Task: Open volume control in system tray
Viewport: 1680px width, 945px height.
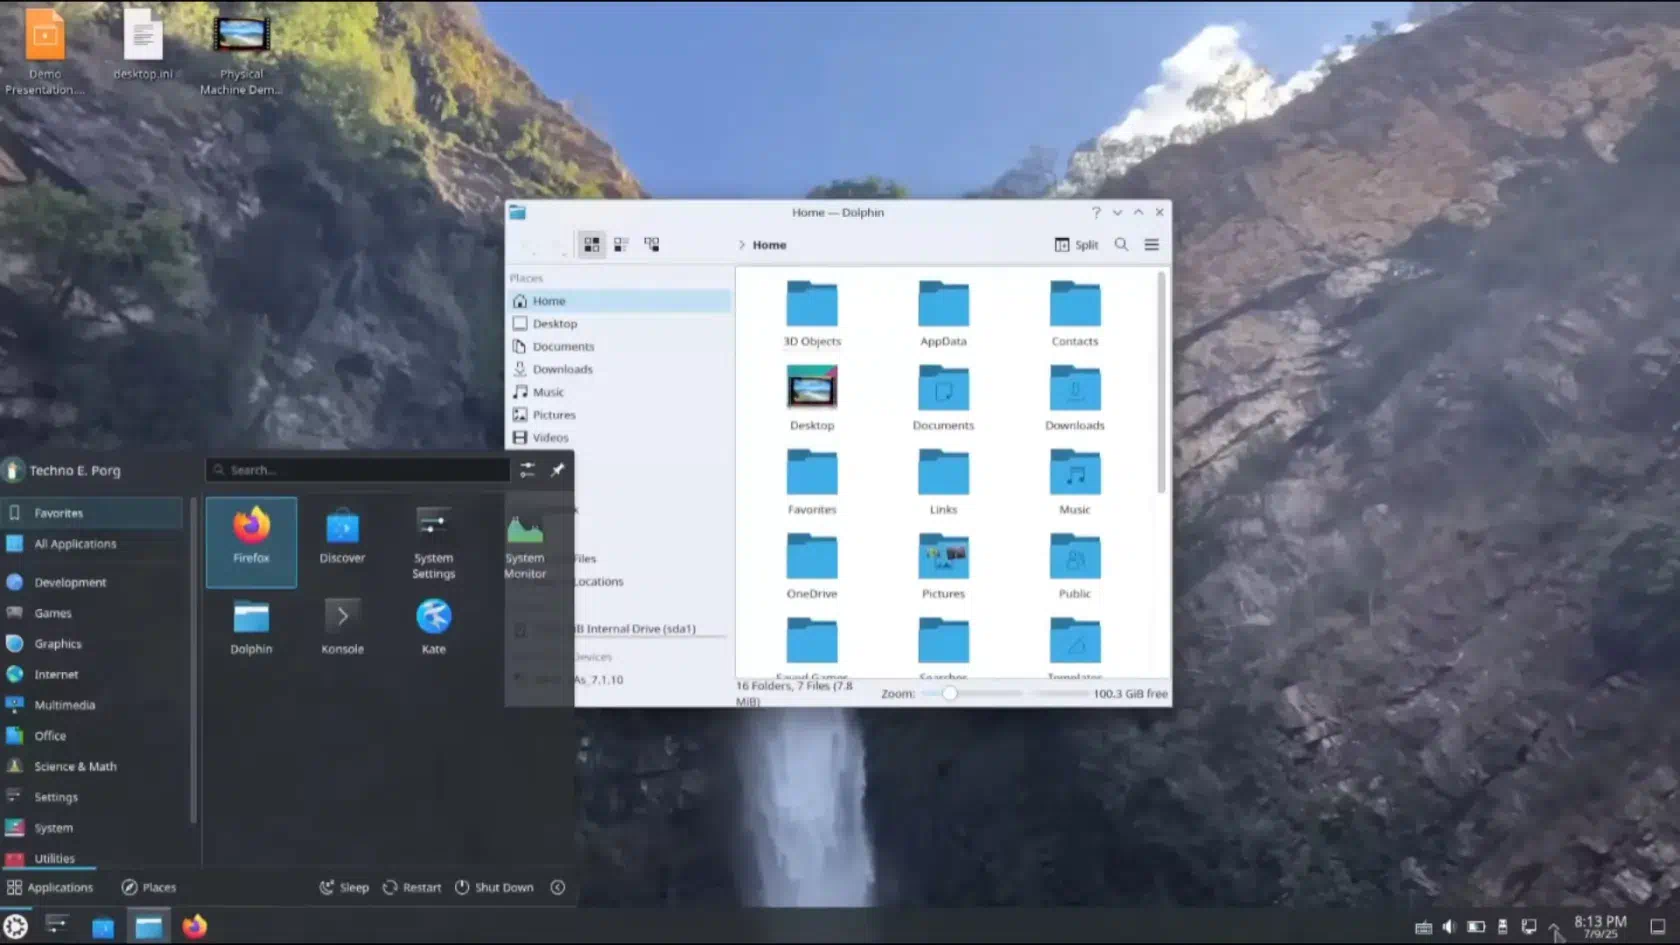Action: click(x=1449, y=927)
